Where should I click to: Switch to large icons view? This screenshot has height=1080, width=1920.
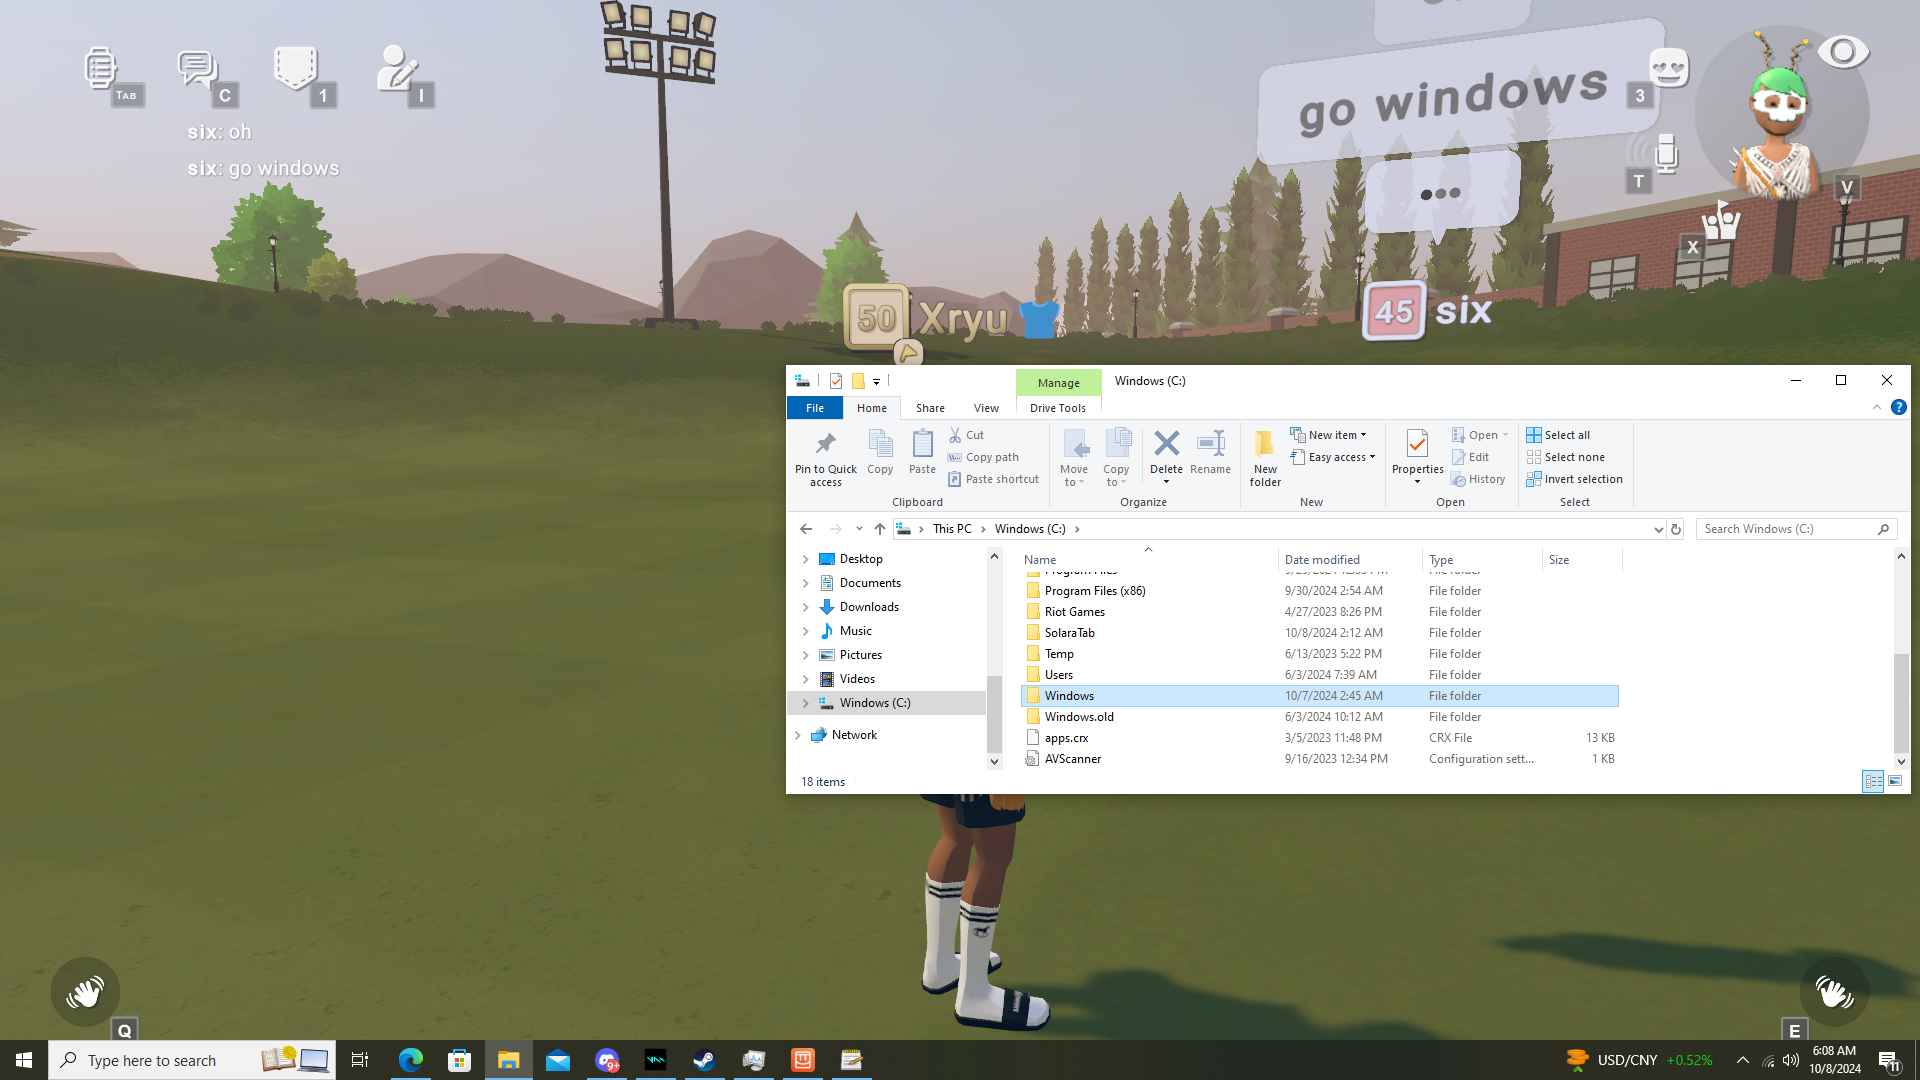point(1895,781)
